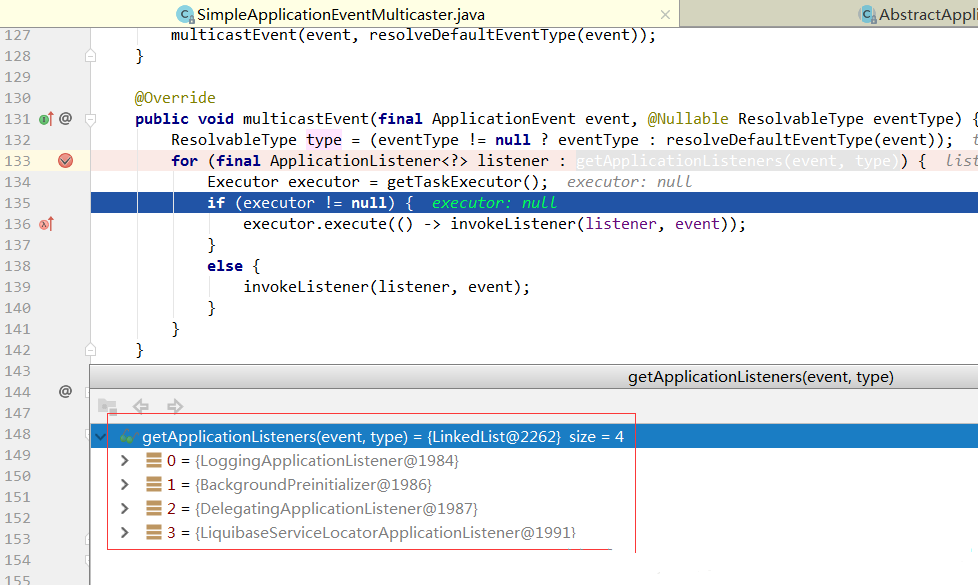Expand element 0 LoggingApplicationListener

[x=125, y=461]
